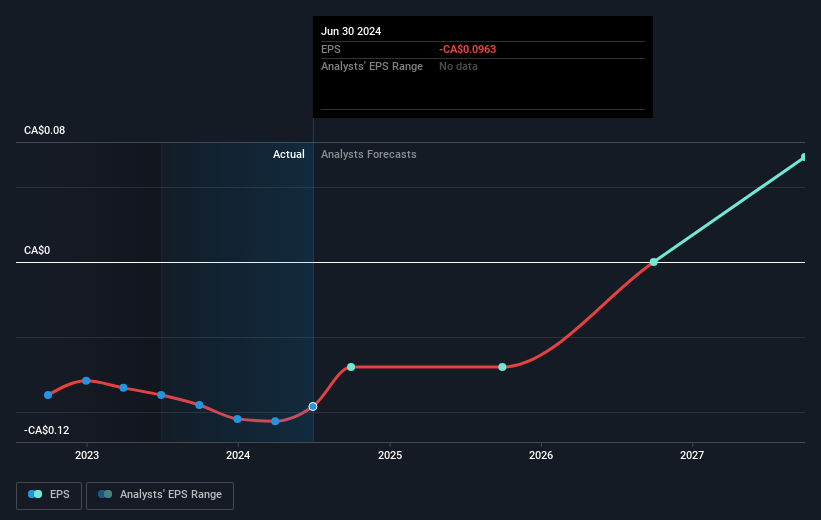Screen dimensions: 821x520
Task: Click the 2027 x-axis label
Action: [x=692, y=456]
